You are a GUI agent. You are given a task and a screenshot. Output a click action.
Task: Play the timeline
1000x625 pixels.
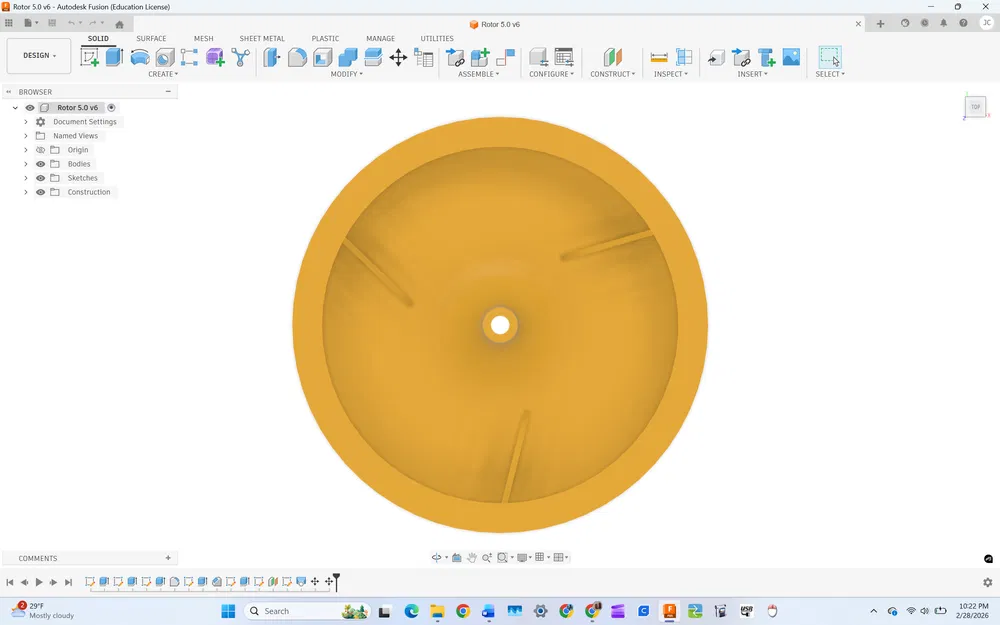39,582
